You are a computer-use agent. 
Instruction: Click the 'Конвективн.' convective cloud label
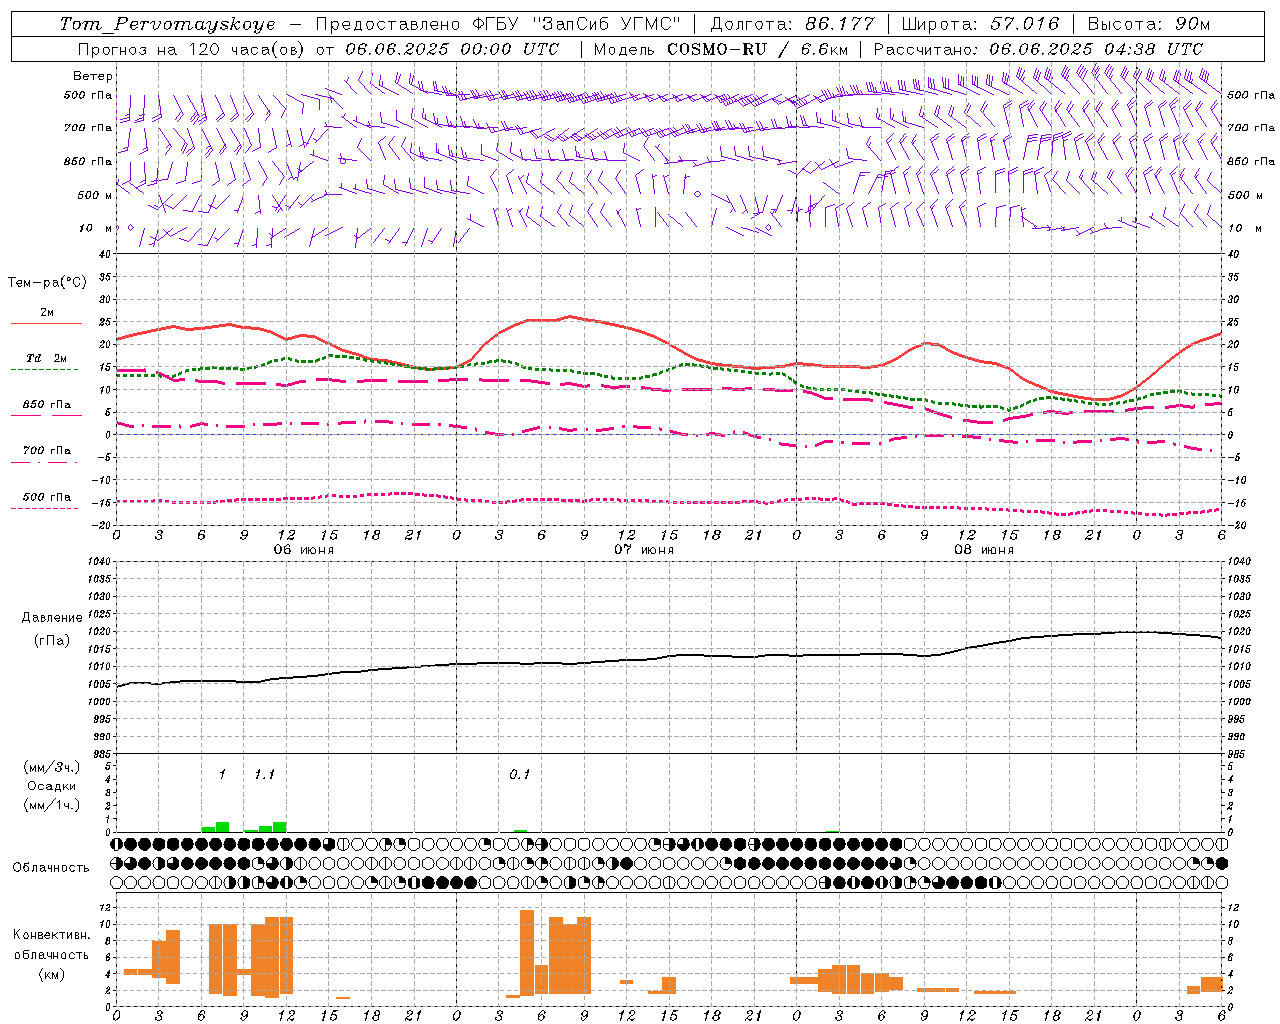coord(52,934)
